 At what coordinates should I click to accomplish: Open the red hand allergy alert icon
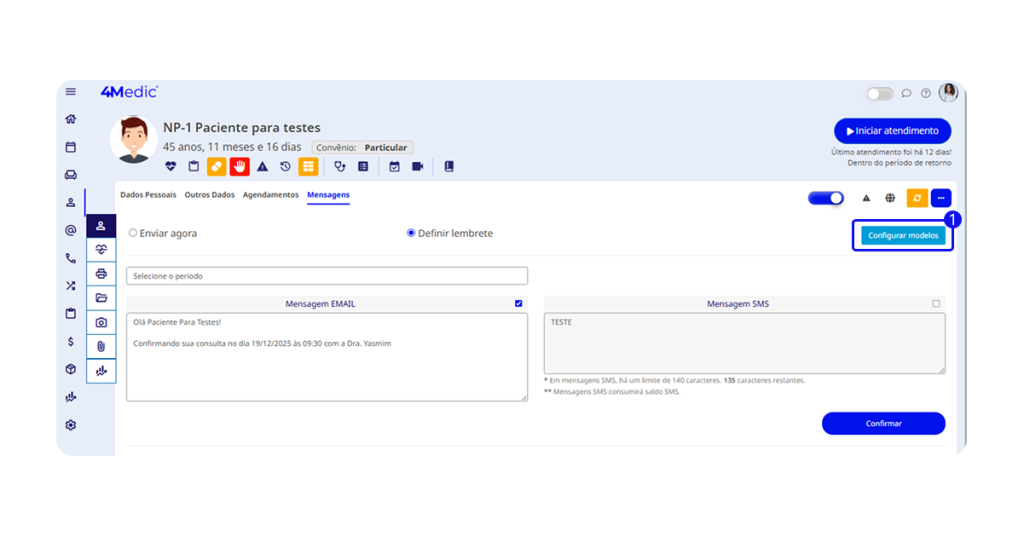(x=239, y=167)
